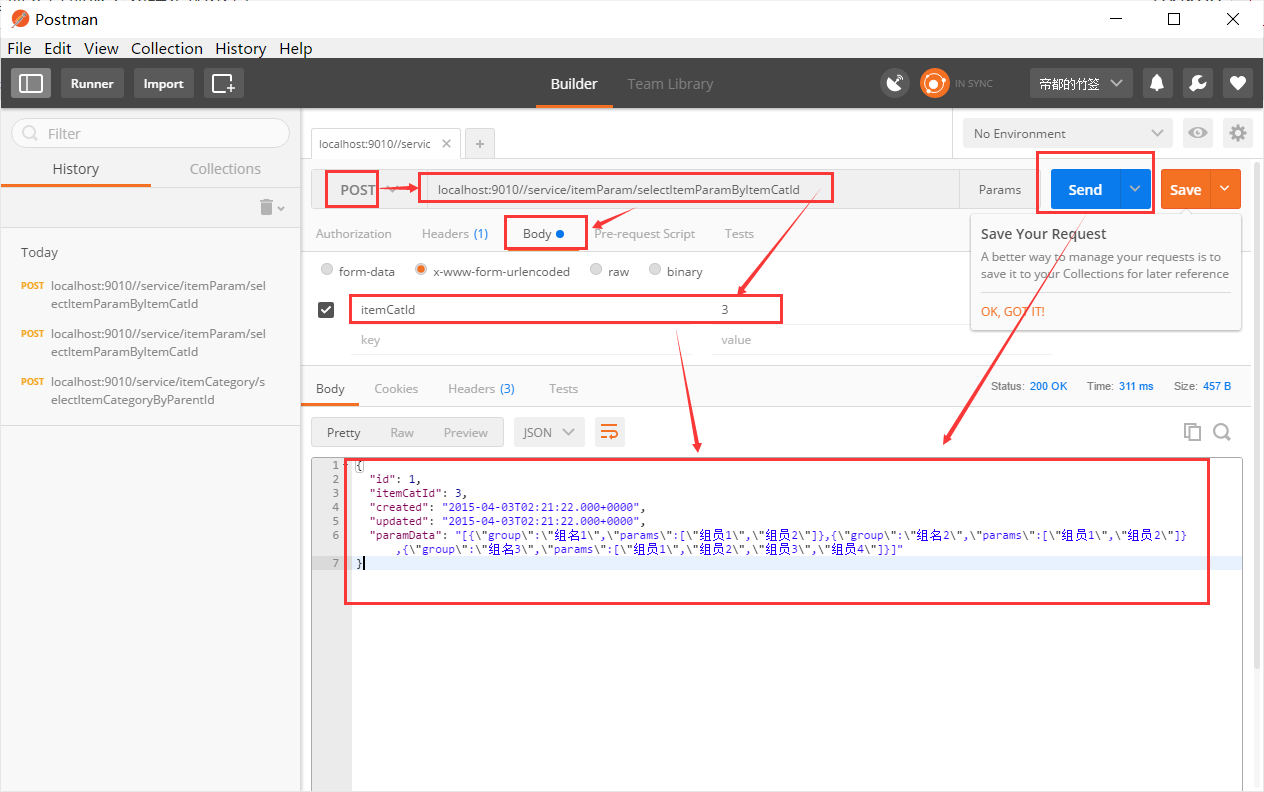Open the File menu
The height and width of the screenshot is (792, 1264).
(19, 48)
